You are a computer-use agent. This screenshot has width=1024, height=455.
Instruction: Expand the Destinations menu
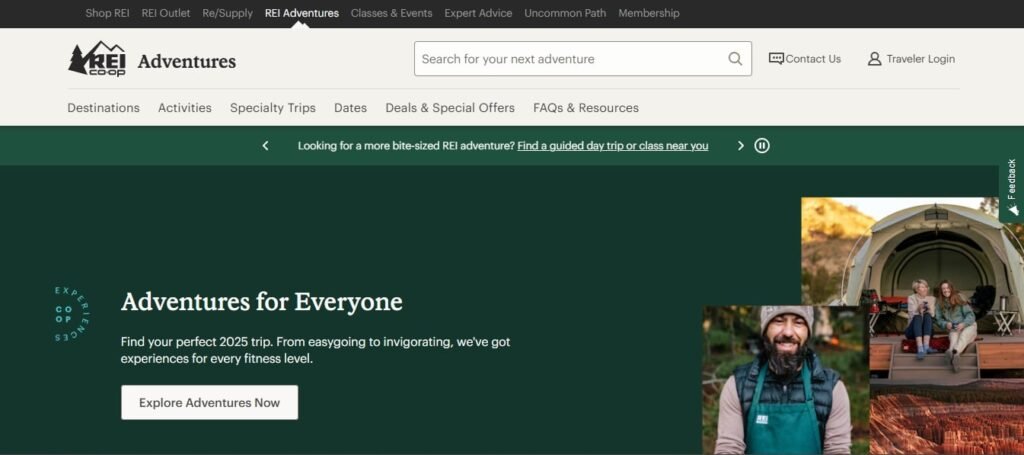103,108
